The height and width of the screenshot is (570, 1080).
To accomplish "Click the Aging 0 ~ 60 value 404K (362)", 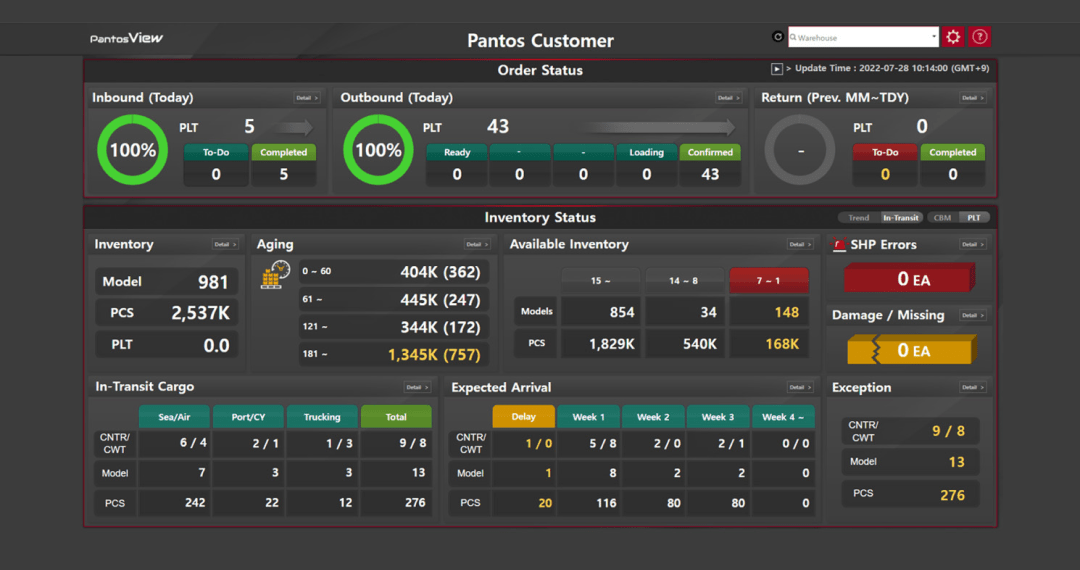I will point(440,272).
